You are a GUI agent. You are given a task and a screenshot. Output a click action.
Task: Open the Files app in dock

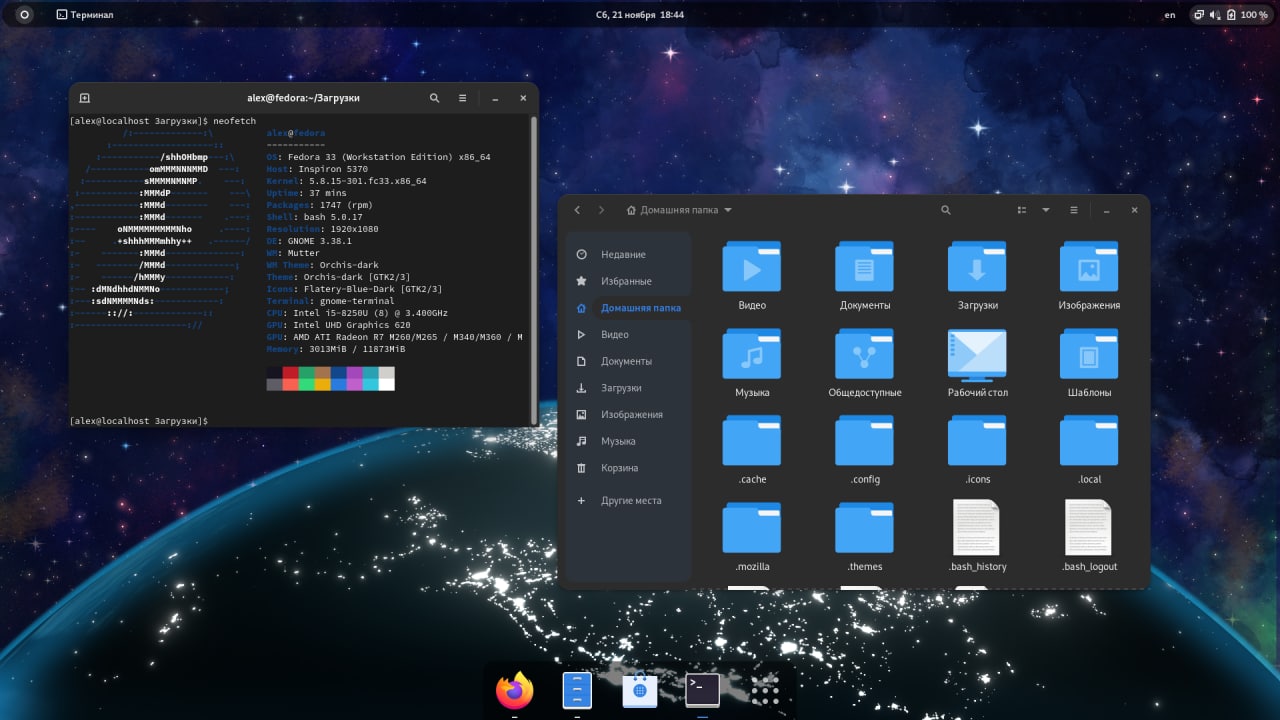(577, 690)
